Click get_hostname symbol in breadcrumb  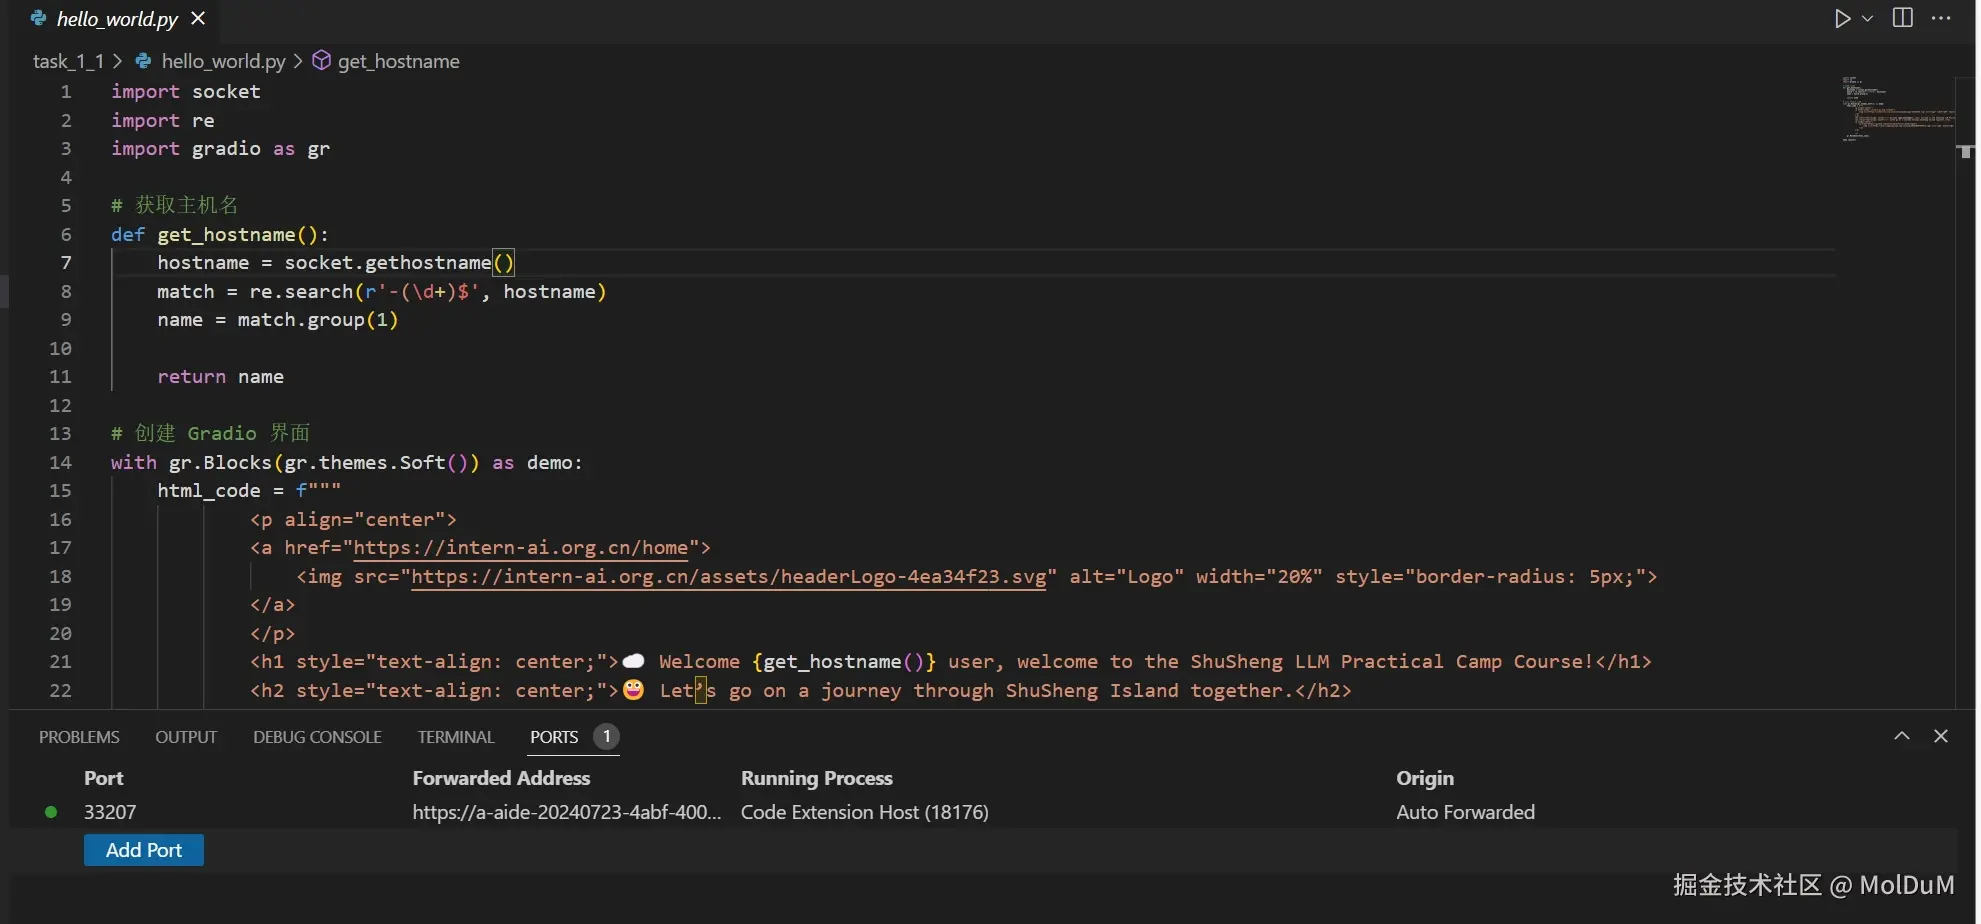[398, 61]
